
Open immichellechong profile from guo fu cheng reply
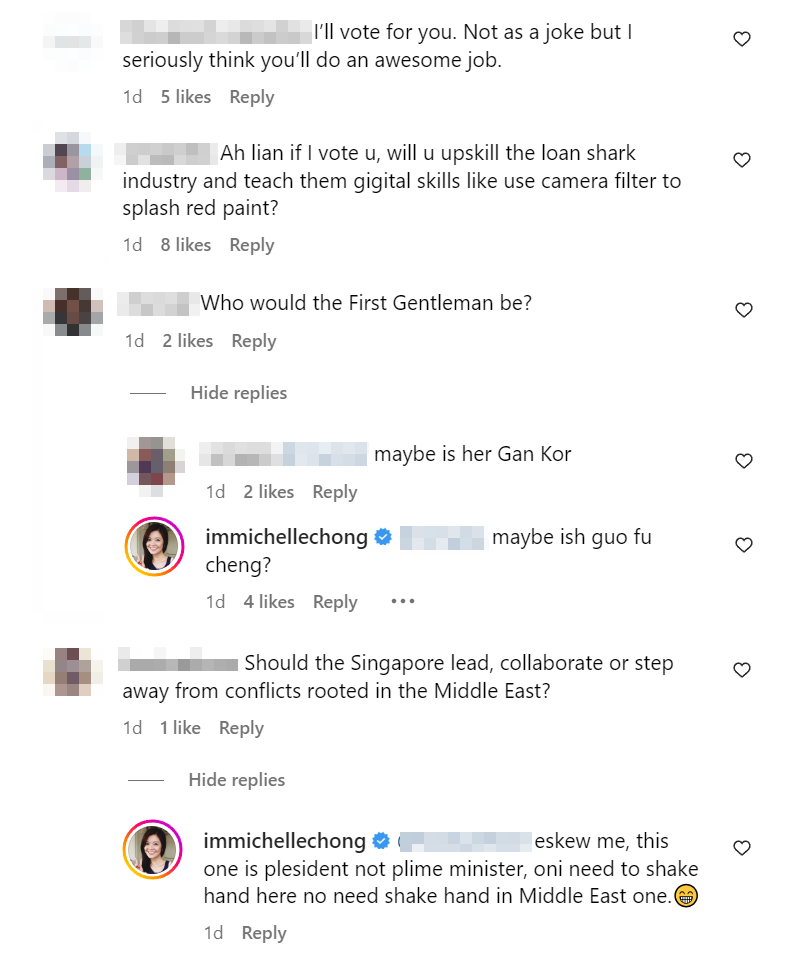(x=286, y=537)
